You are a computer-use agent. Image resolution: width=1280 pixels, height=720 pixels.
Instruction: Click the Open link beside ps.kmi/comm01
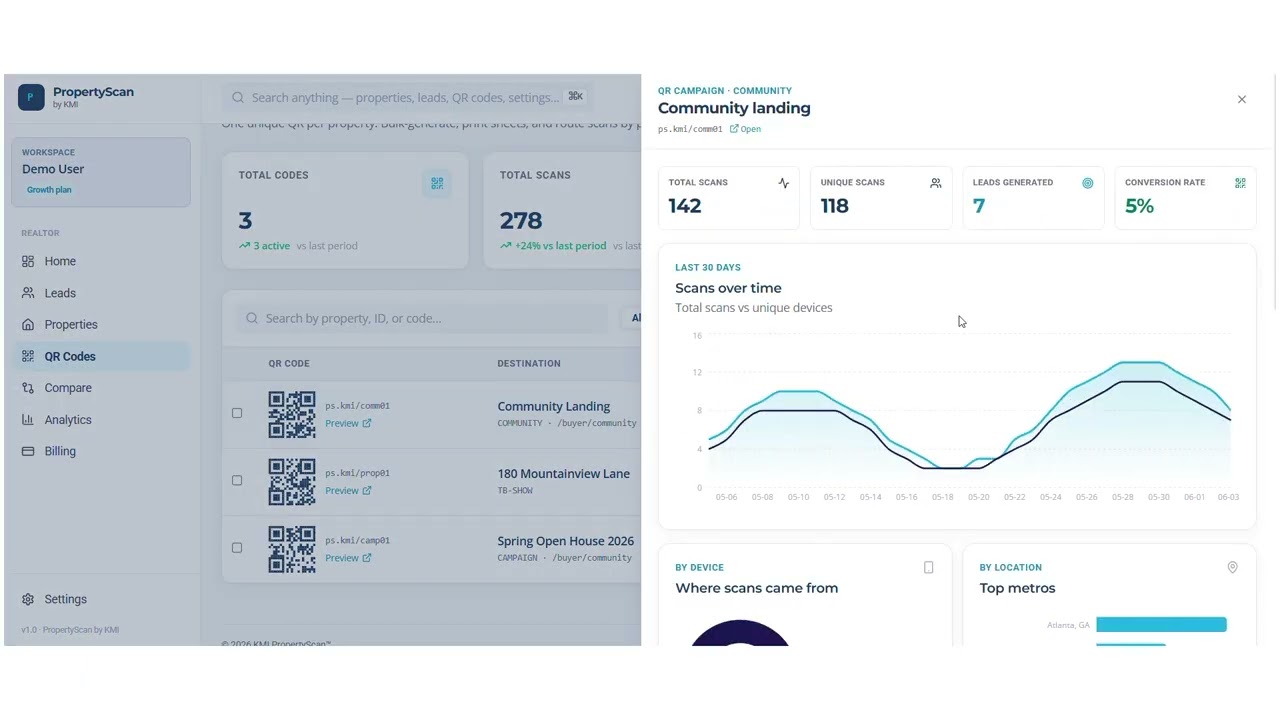click(x=745, y=129)
